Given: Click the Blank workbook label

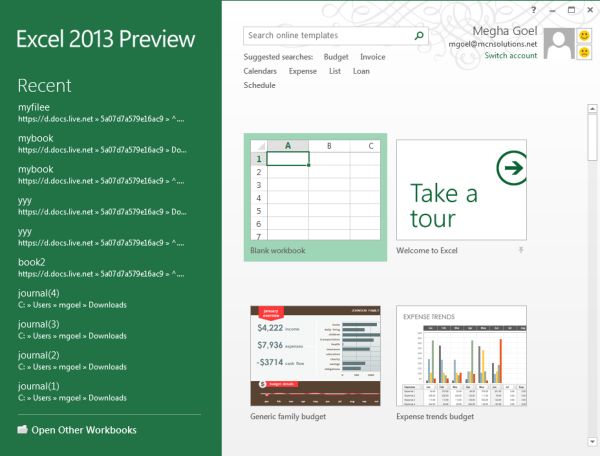Looking at the screenshot, I should (x=278, y=251).
